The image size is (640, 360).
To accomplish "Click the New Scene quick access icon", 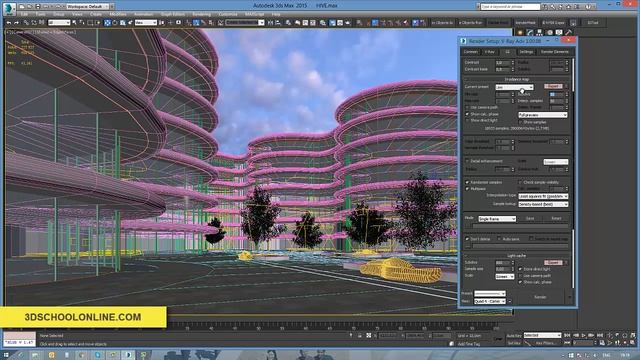I will tap(22, 7).
